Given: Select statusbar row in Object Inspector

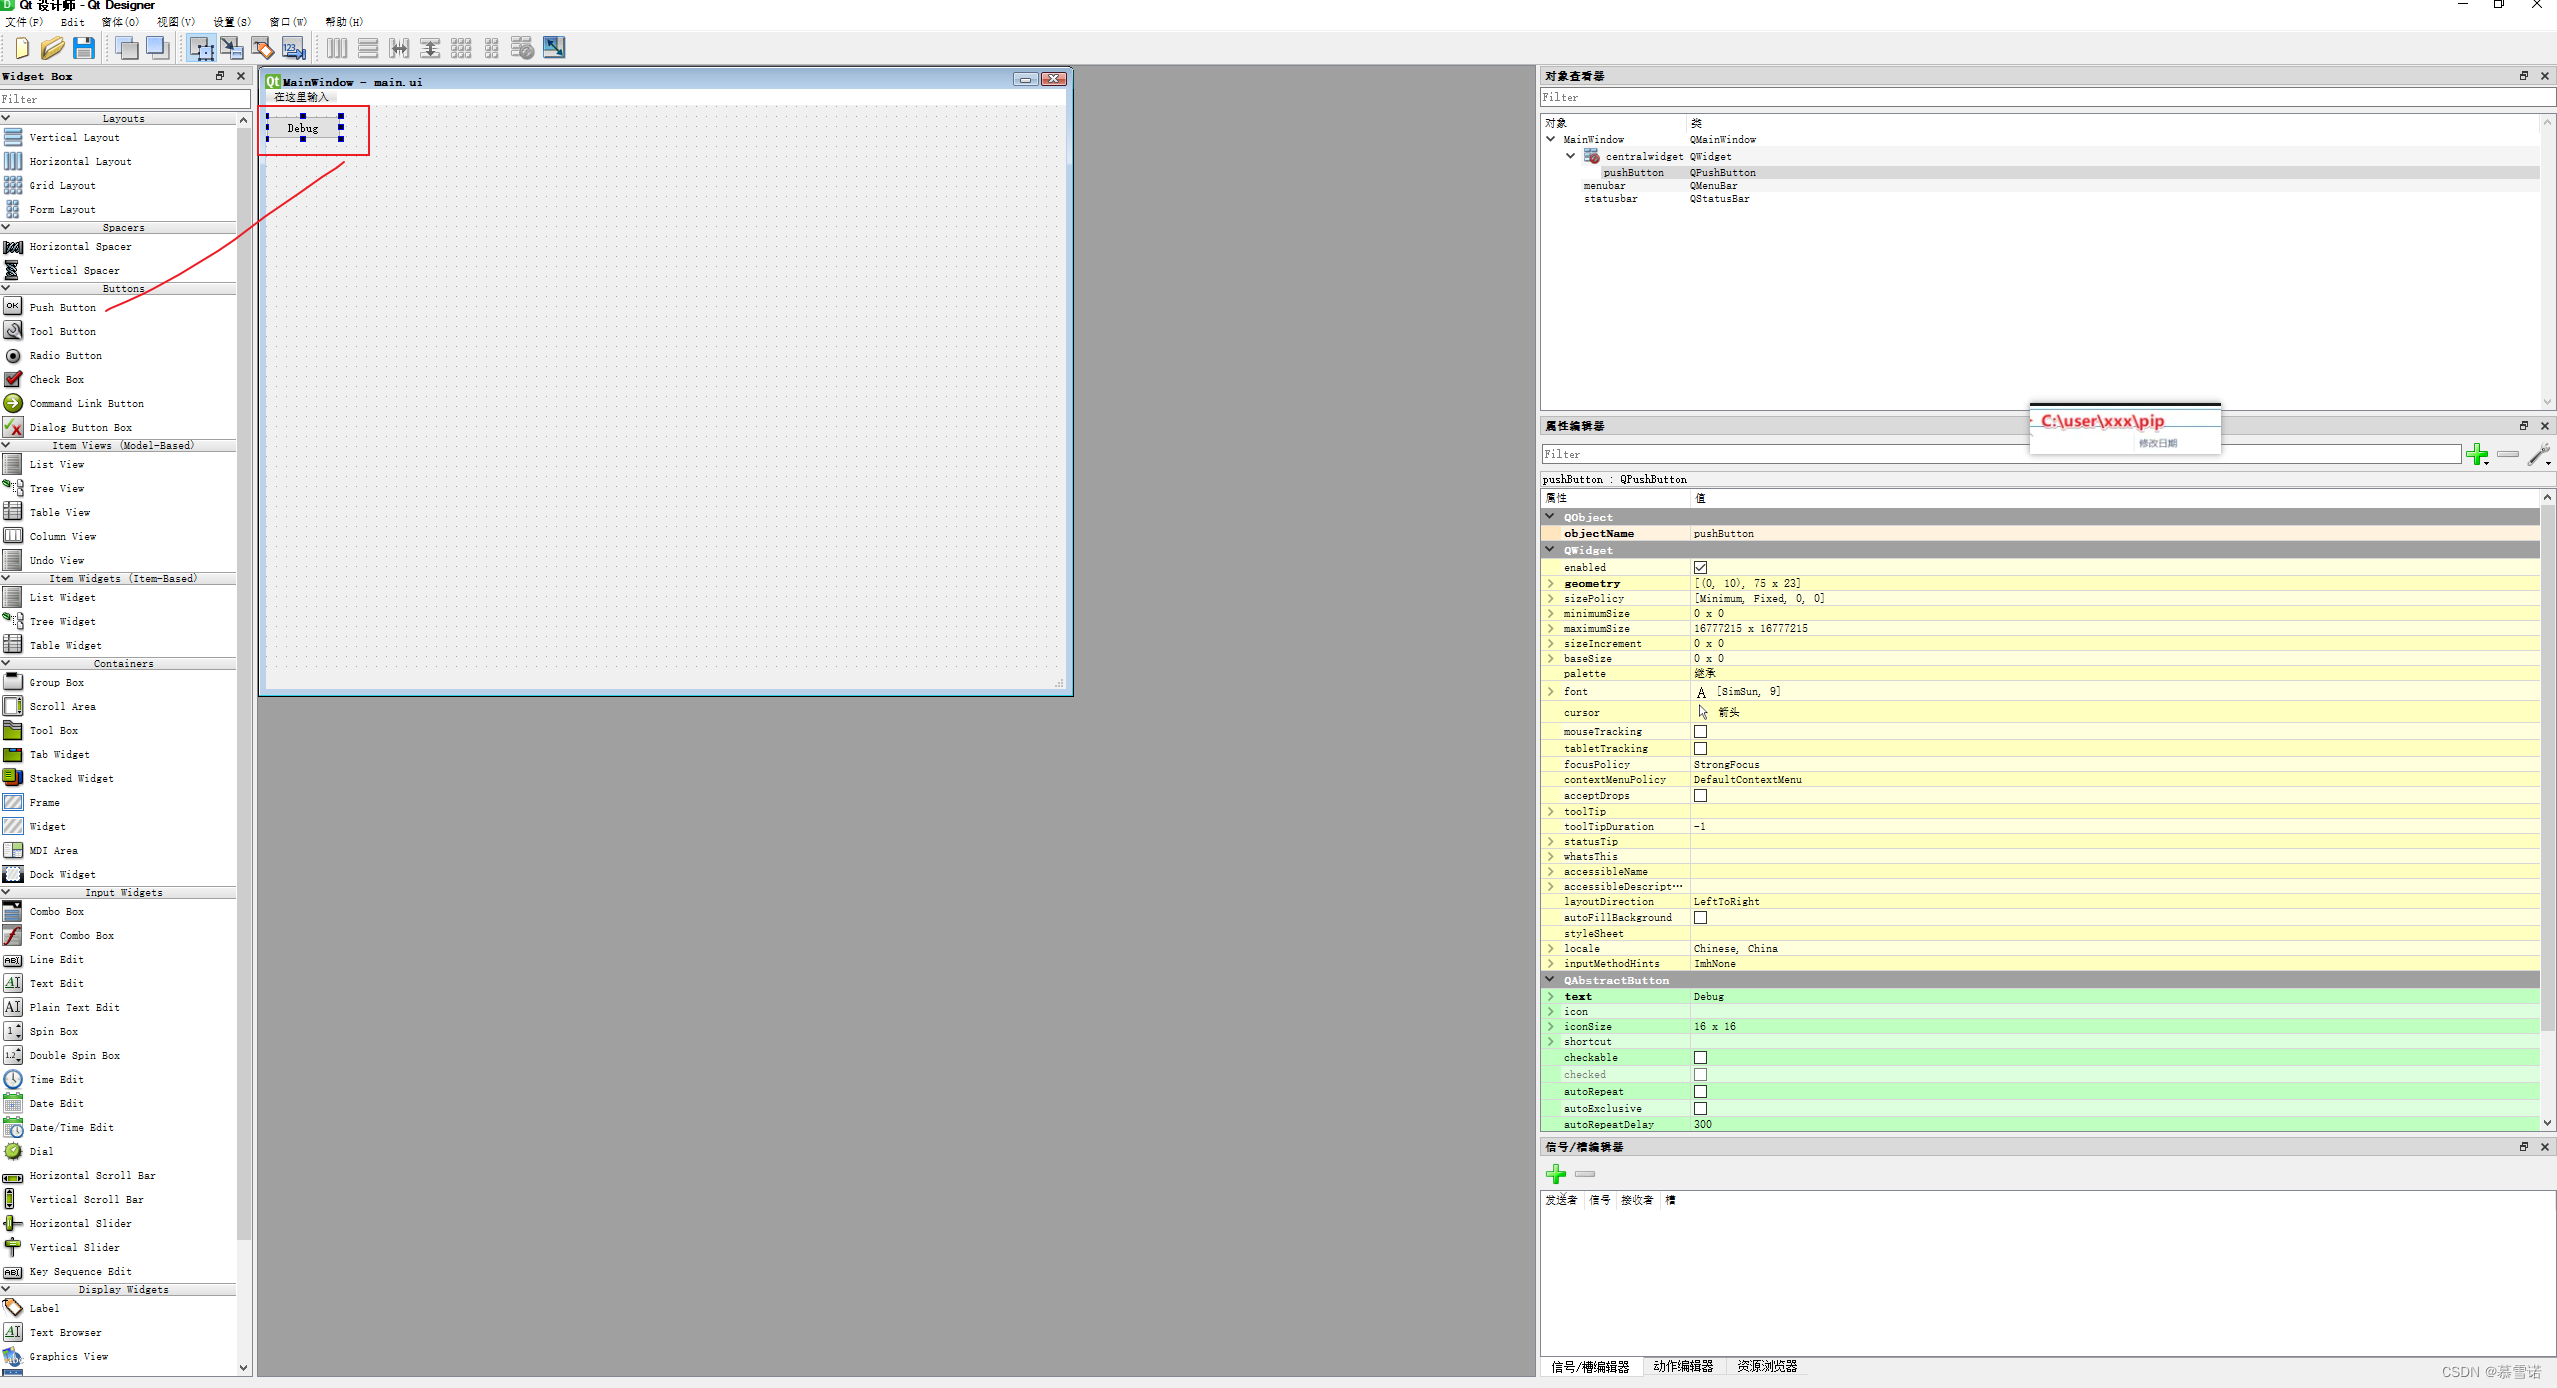Looking at the screenshot, I should [2040, 199].
